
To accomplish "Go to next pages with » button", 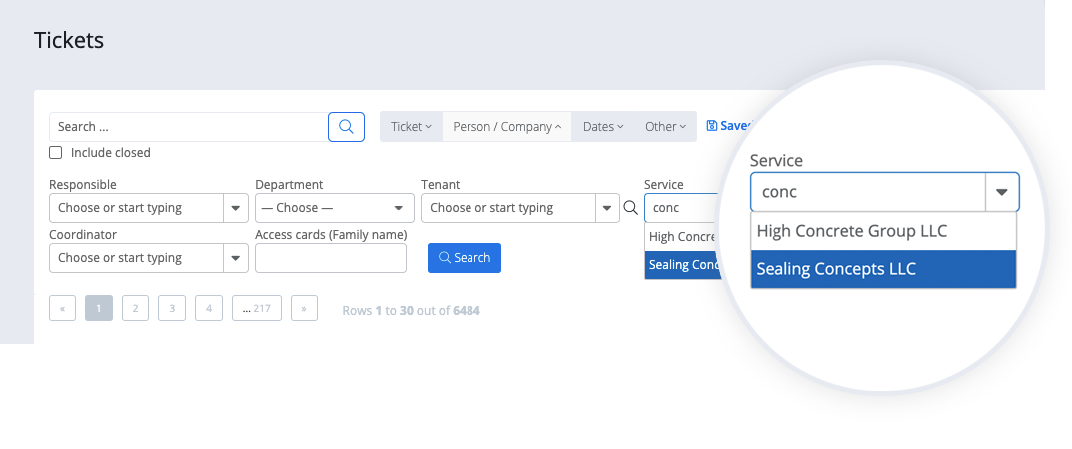I will pyautogui.click(x=304, y=308).
